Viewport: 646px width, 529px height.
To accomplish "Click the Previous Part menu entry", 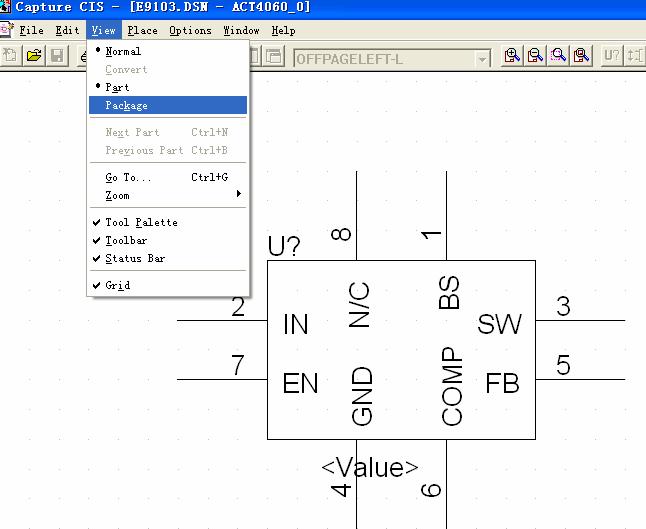I will pyautogui.click(x=168, y=150).
